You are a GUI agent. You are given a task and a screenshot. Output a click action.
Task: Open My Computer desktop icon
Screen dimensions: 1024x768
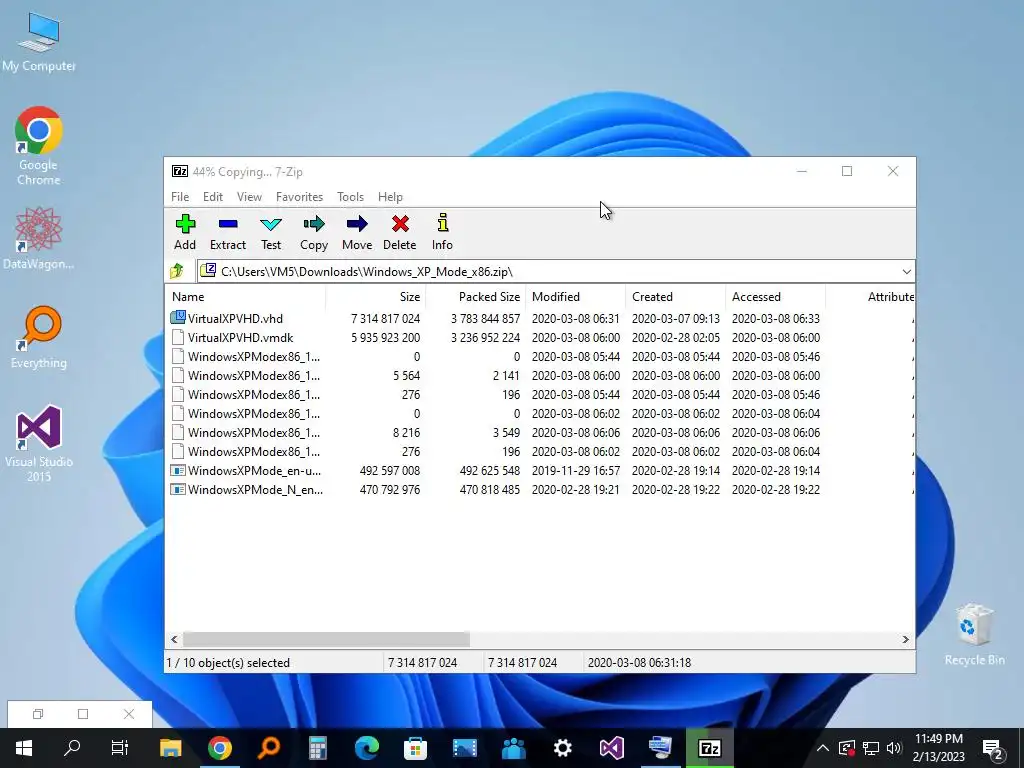[x=39, y=41]
